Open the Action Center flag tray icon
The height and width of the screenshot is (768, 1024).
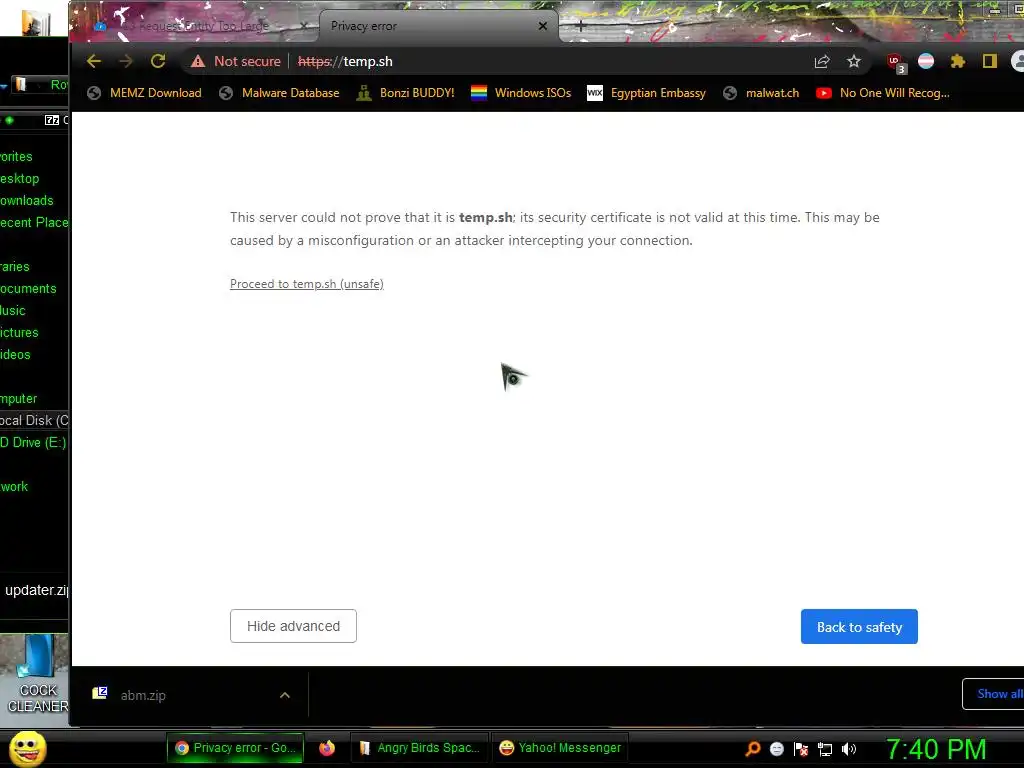tap(801, 749)
